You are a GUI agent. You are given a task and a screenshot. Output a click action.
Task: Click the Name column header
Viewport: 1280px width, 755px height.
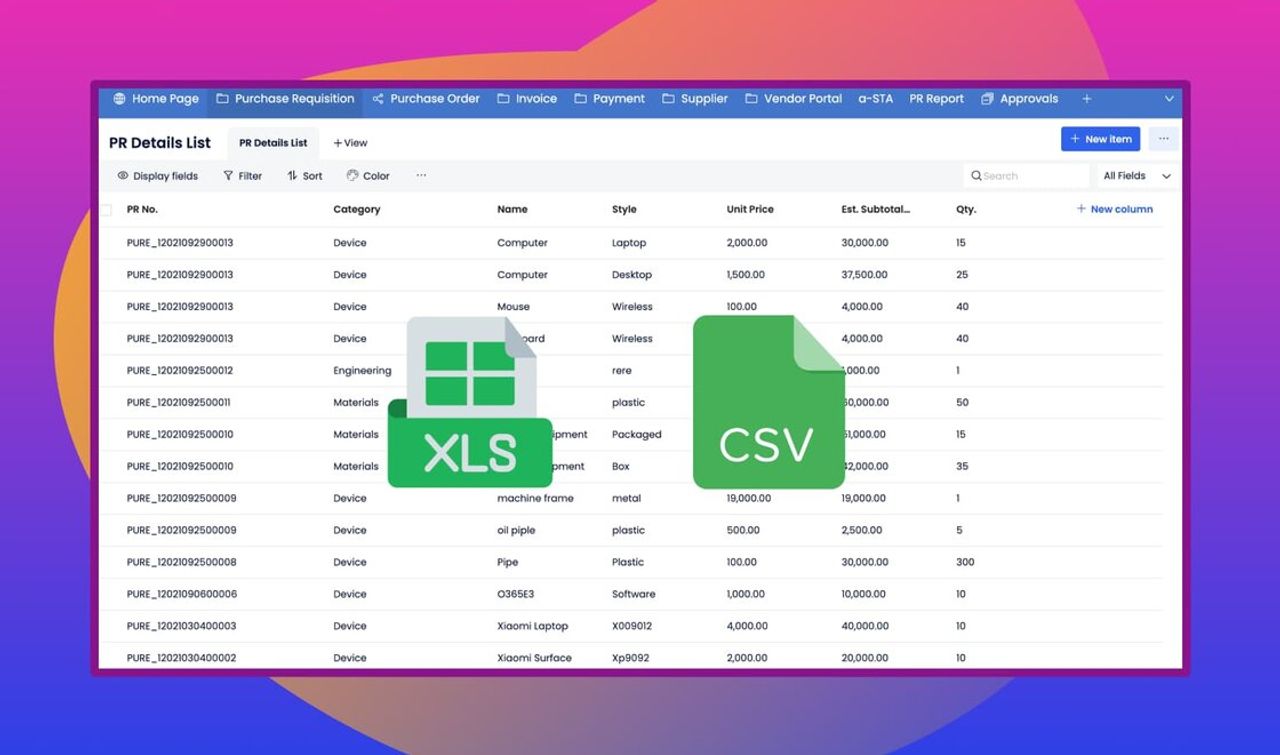[x=512, y=210]
